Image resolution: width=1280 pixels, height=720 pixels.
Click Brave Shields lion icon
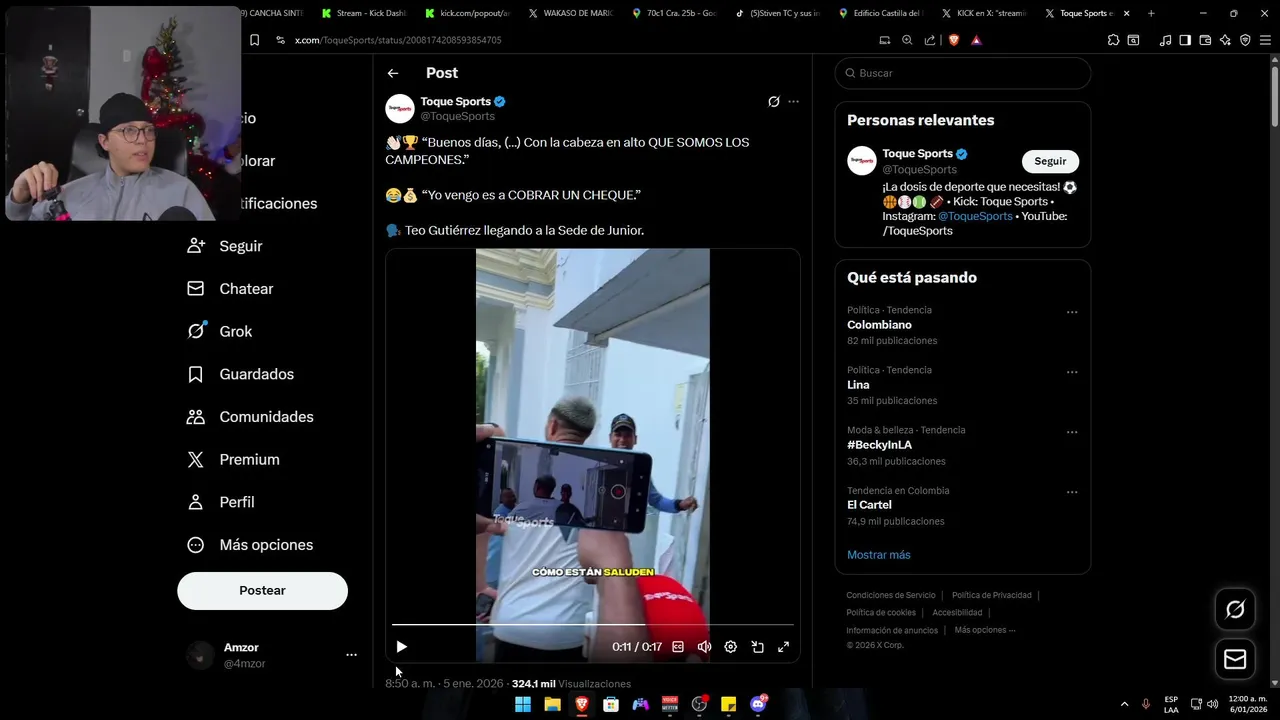[x=953, y=40]
